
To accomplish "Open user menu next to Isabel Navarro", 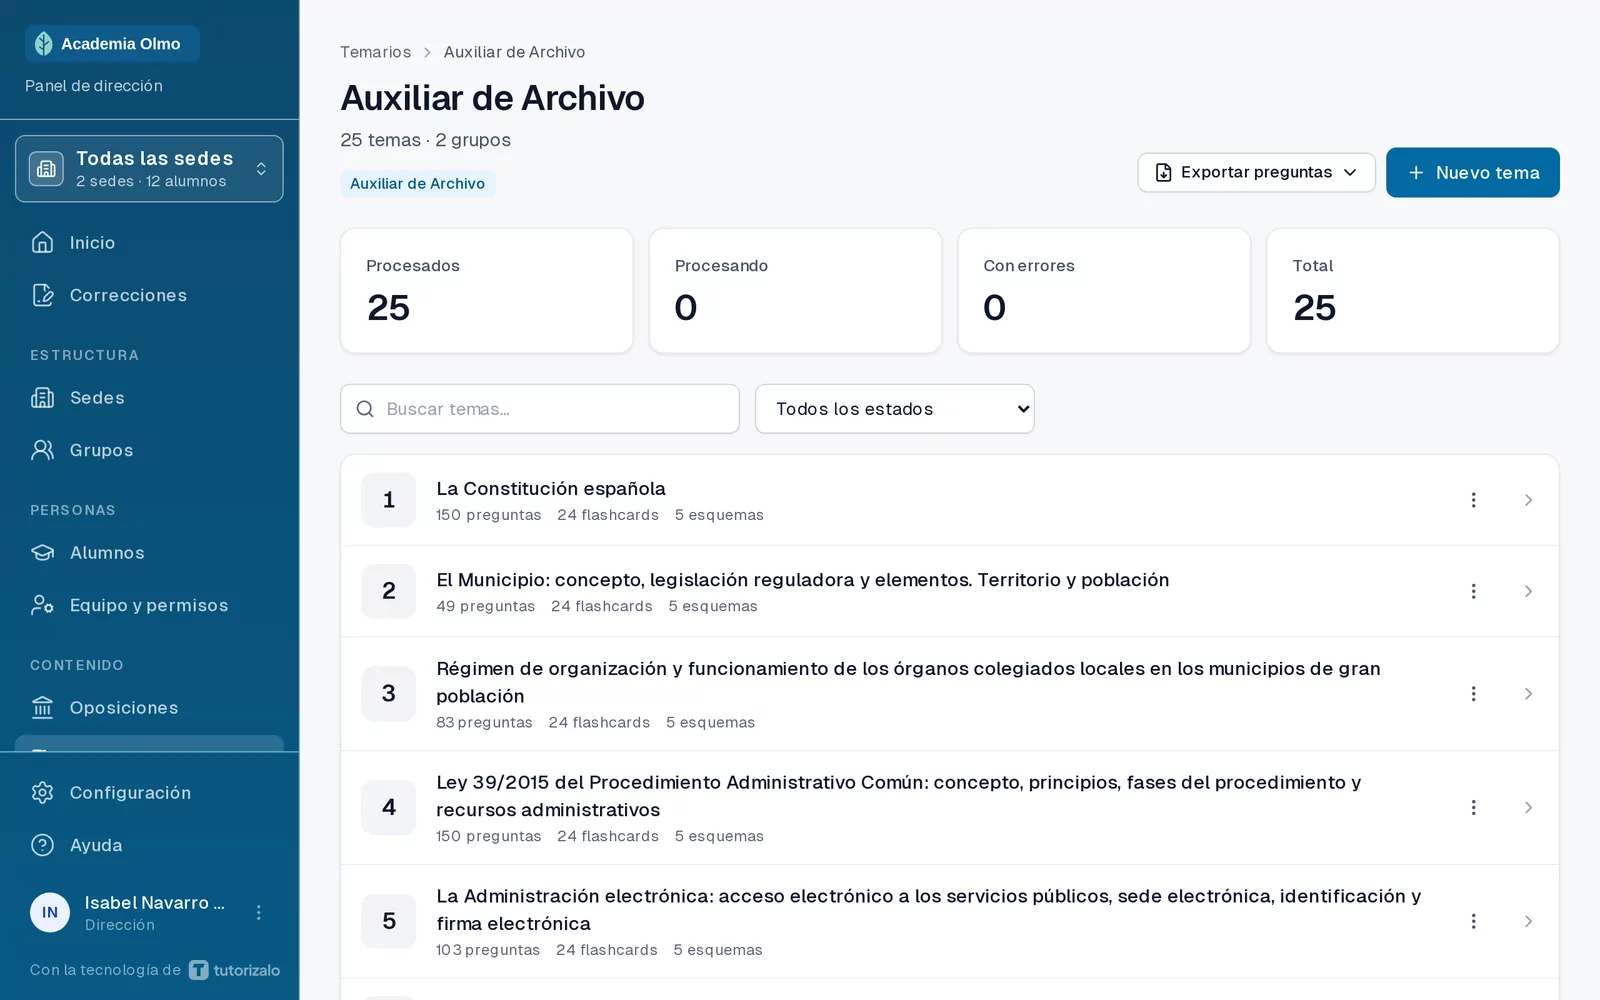I will (x=259, y=912).
